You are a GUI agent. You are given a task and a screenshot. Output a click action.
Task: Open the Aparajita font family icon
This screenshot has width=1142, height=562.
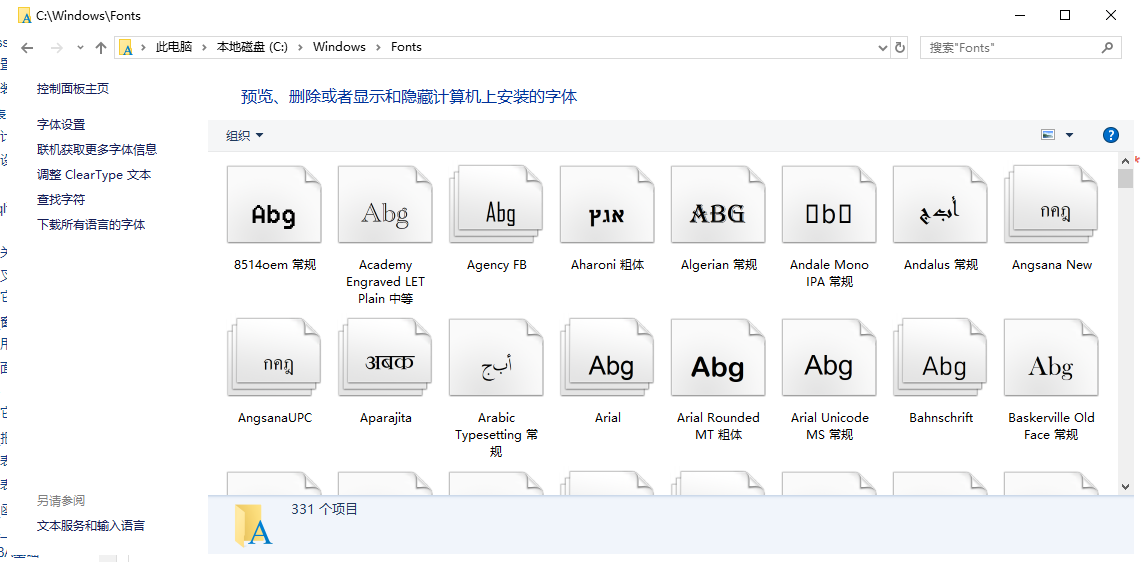click(385, 357)
